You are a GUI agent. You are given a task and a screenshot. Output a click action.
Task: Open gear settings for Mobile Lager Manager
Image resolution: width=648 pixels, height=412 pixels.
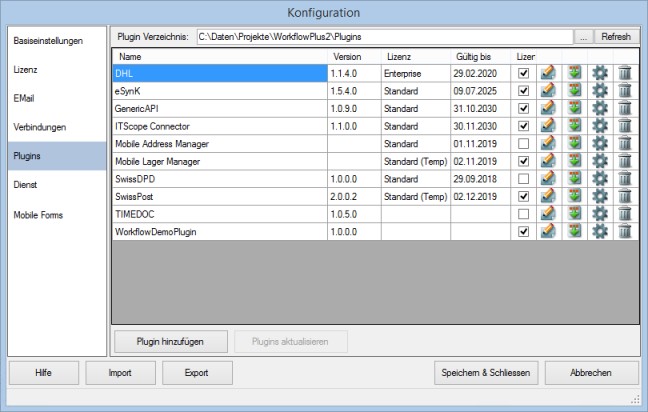pos(600,161)
